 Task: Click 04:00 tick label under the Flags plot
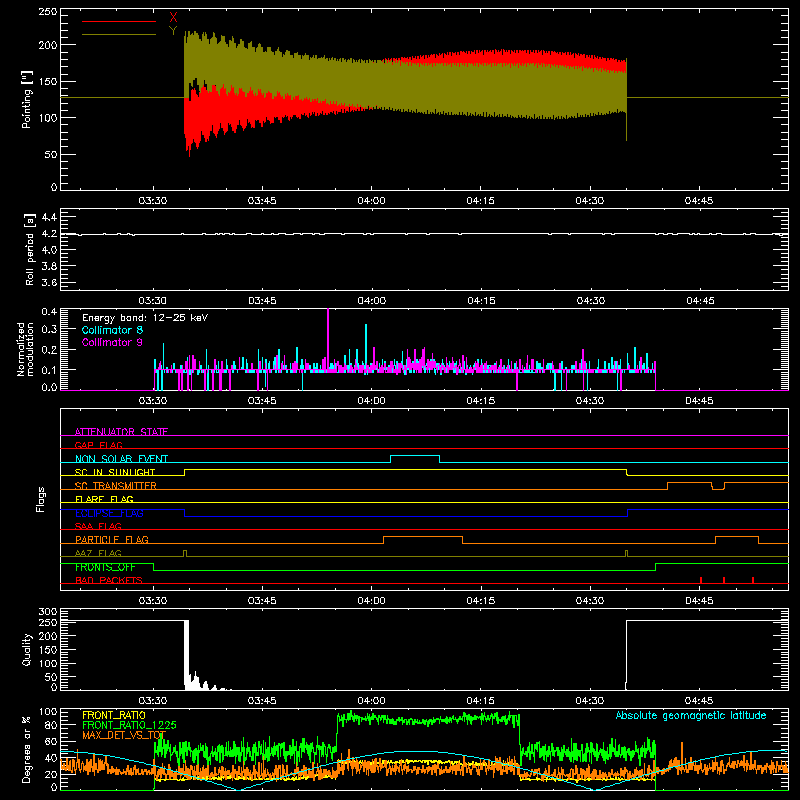[371, 601]
